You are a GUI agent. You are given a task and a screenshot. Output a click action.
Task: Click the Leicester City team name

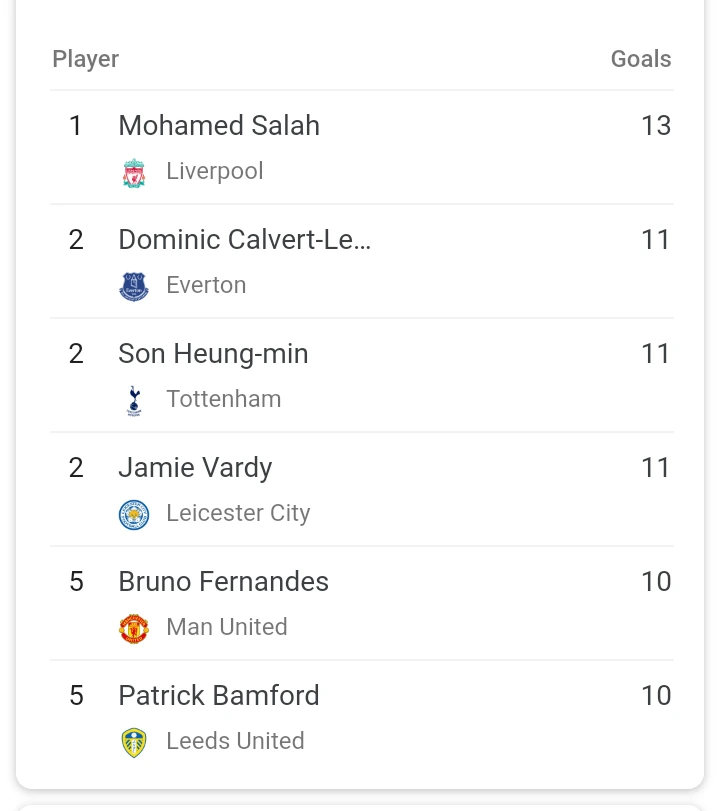point(238,513)
